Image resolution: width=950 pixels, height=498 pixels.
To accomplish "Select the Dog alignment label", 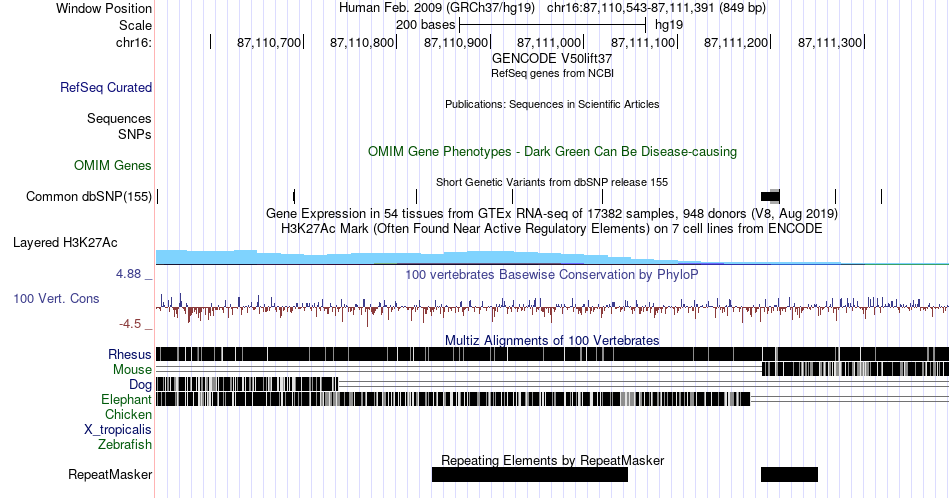I will pyautogui.click(x=141, y=385).
